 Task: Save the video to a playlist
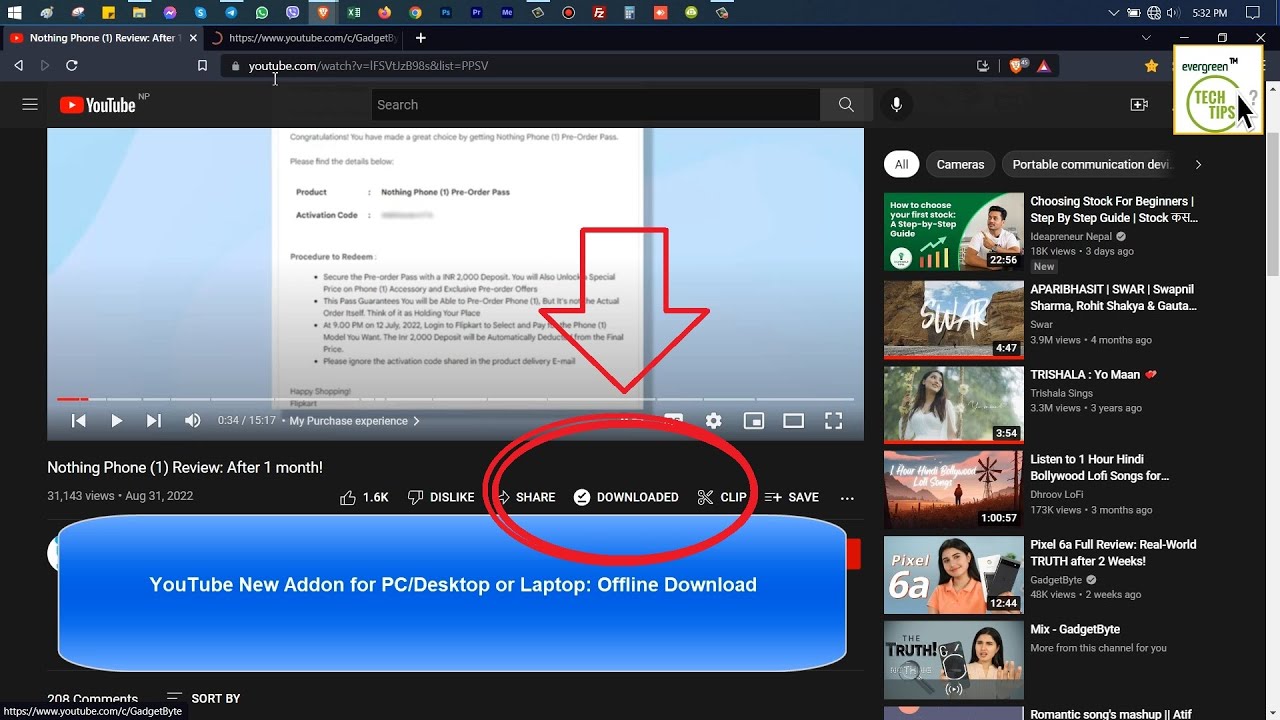792,497
